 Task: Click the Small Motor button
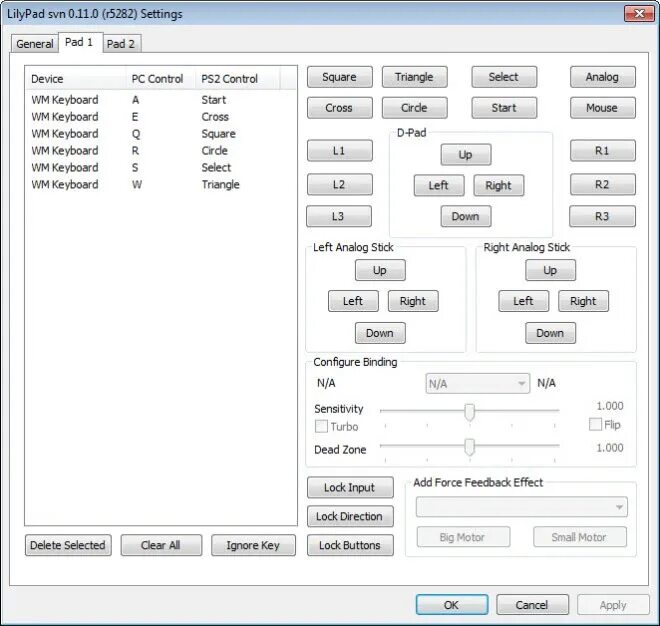point(580,537)
